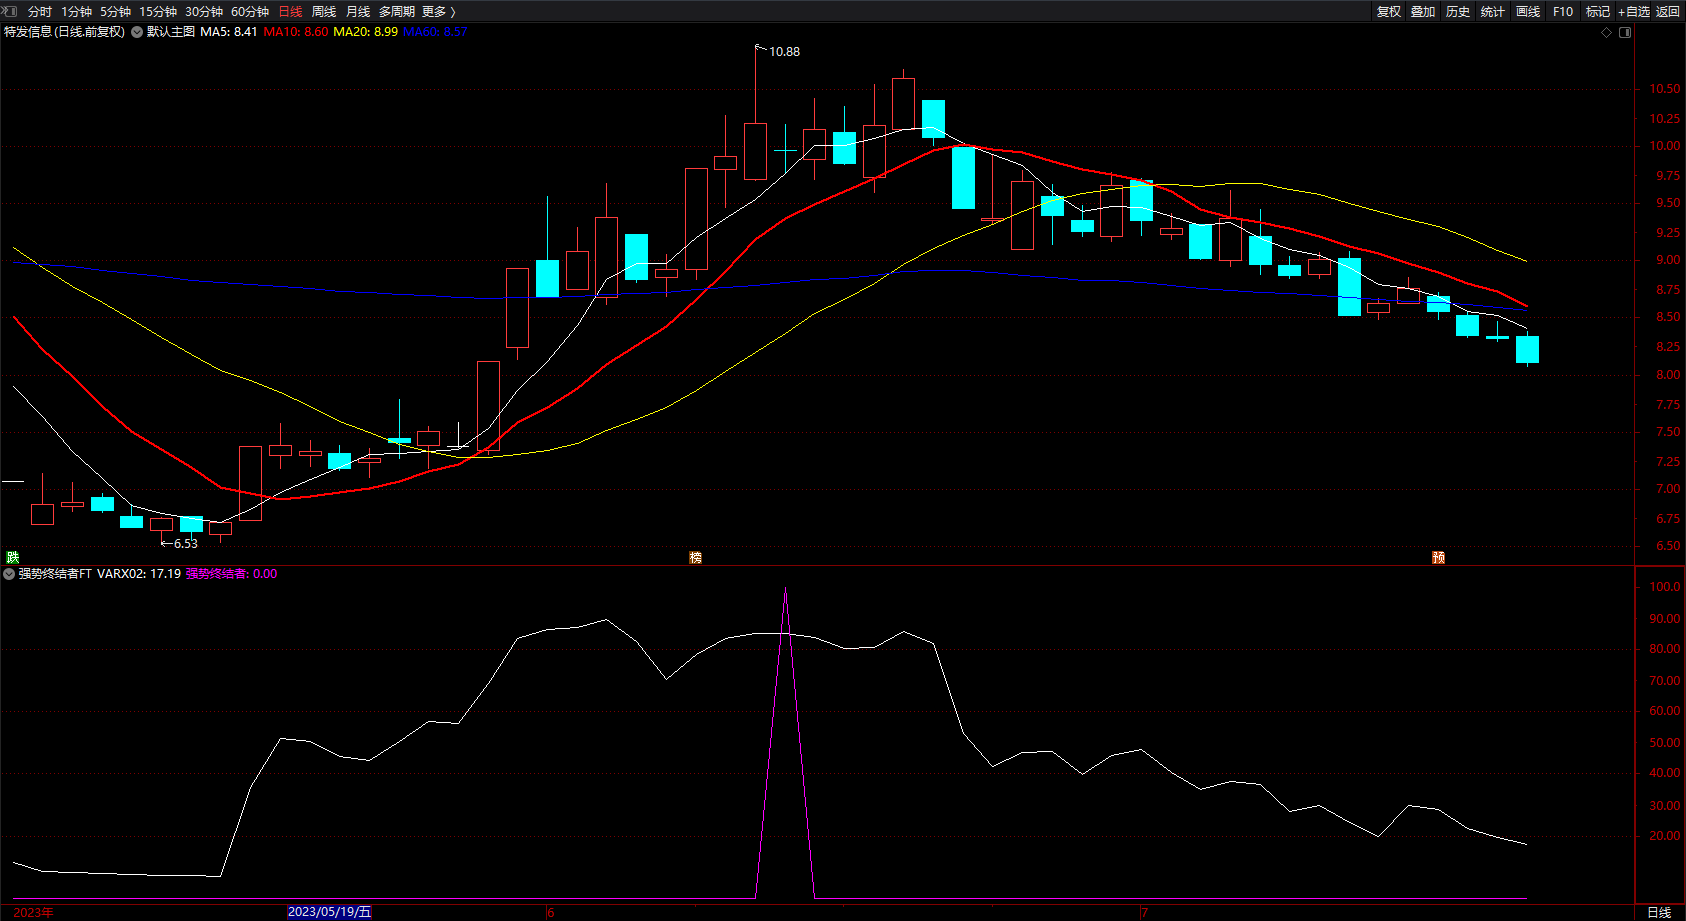Toggle 叠加 overlay comparison
This screenshot has width=1686, height=921.
point(1423,11)
